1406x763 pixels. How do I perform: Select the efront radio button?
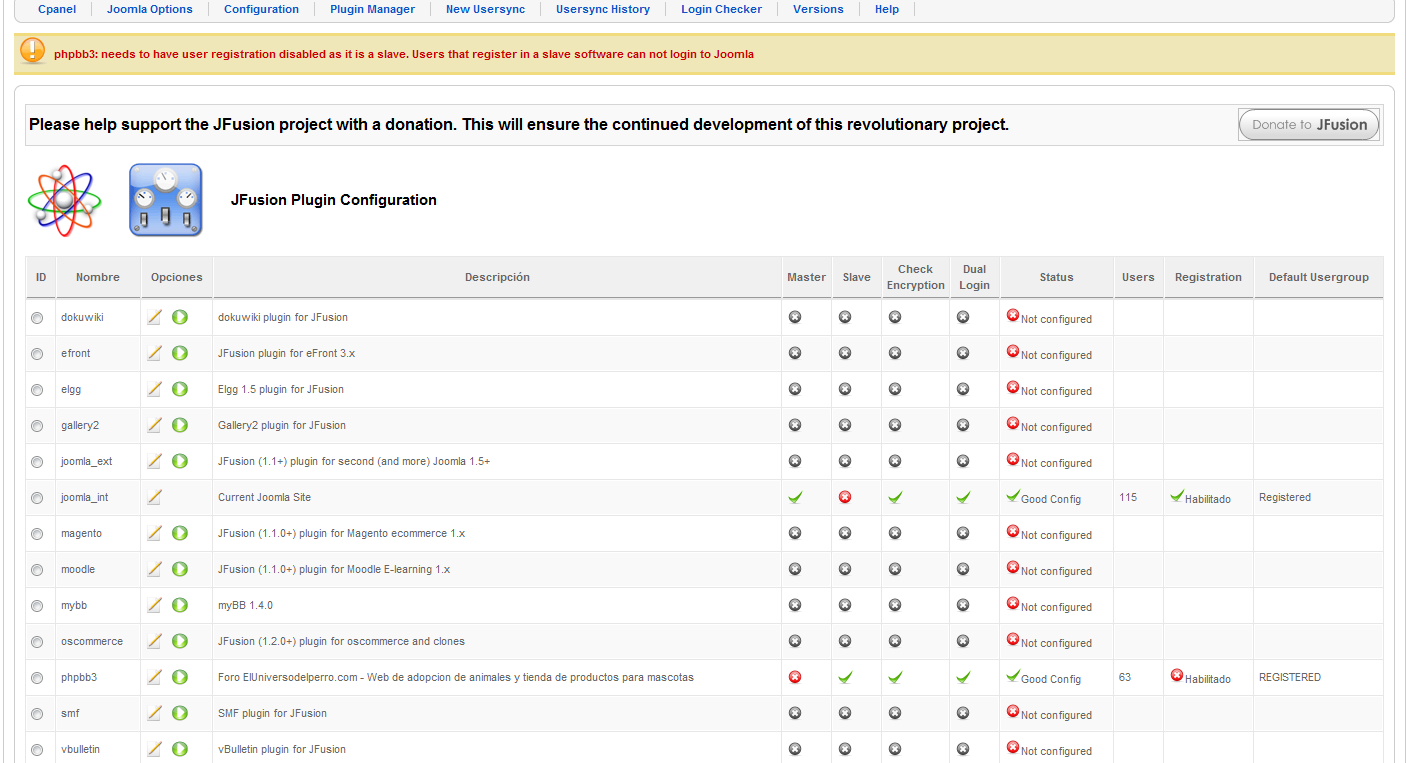(x=37, y=354)
